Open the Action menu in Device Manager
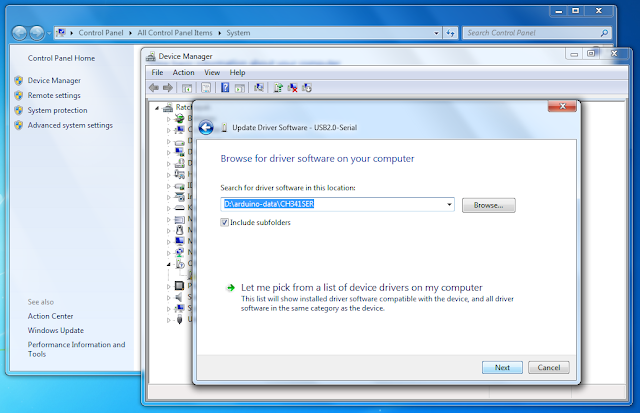The height and width of the screenshot is (413, 640). coord(183,72)
